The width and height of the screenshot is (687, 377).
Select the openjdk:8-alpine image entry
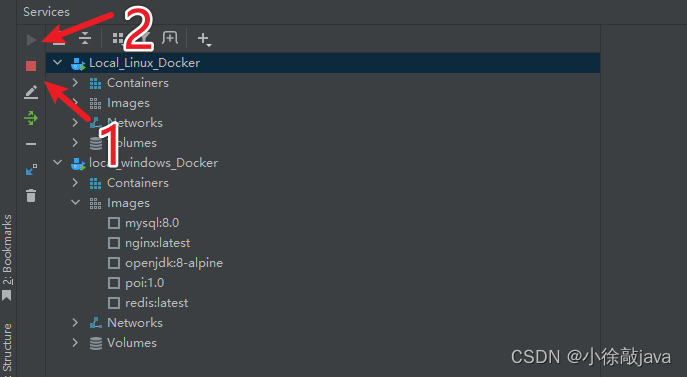tap(174, 263)
